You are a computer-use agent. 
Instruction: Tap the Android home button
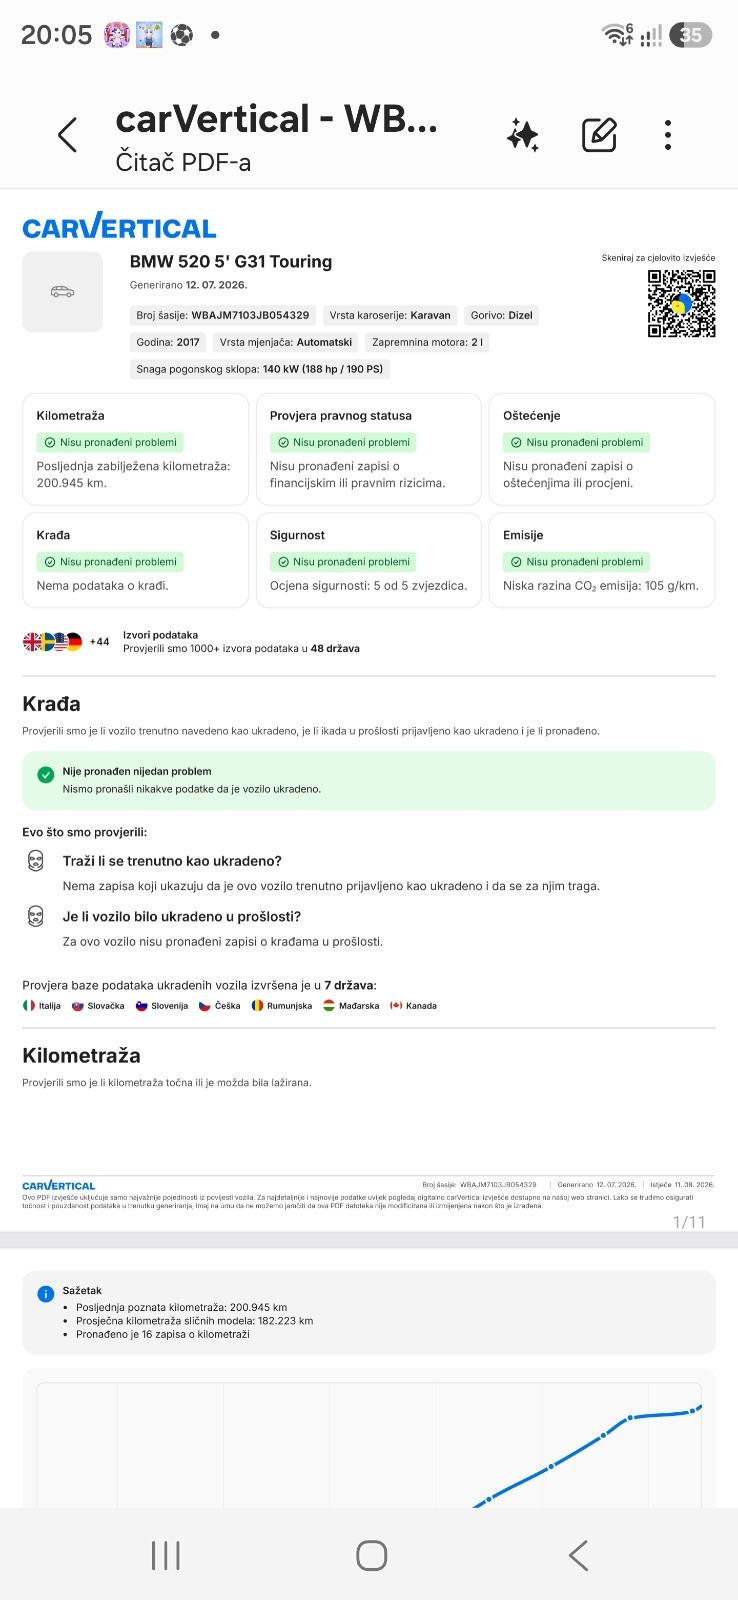[371, 1555]
